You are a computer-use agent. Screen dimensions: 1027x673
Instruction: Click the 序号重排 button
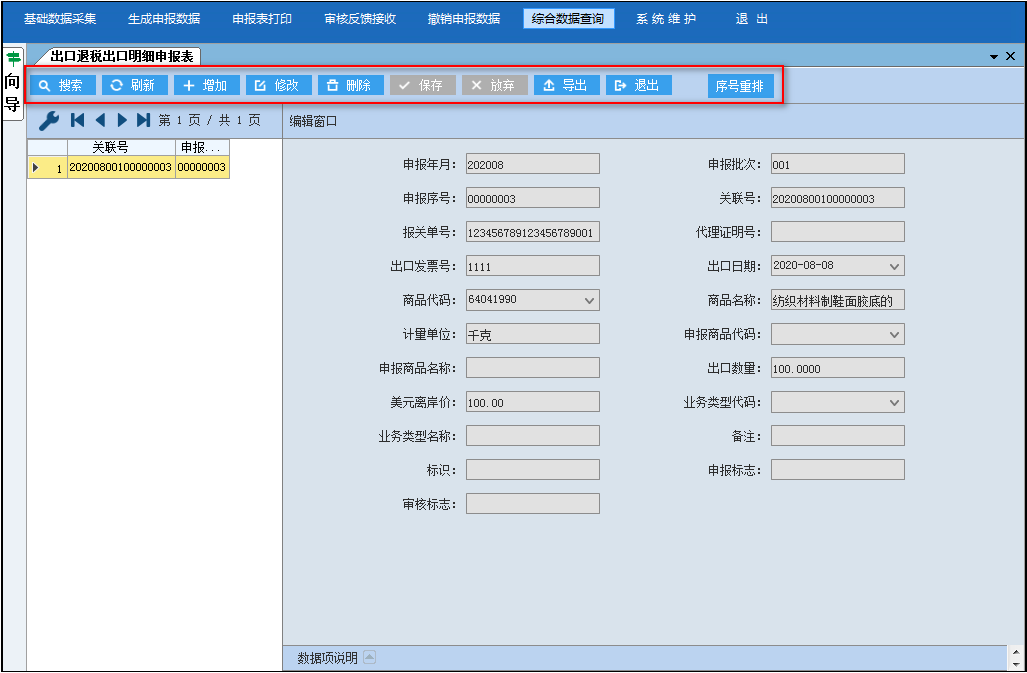coord(740,86)
